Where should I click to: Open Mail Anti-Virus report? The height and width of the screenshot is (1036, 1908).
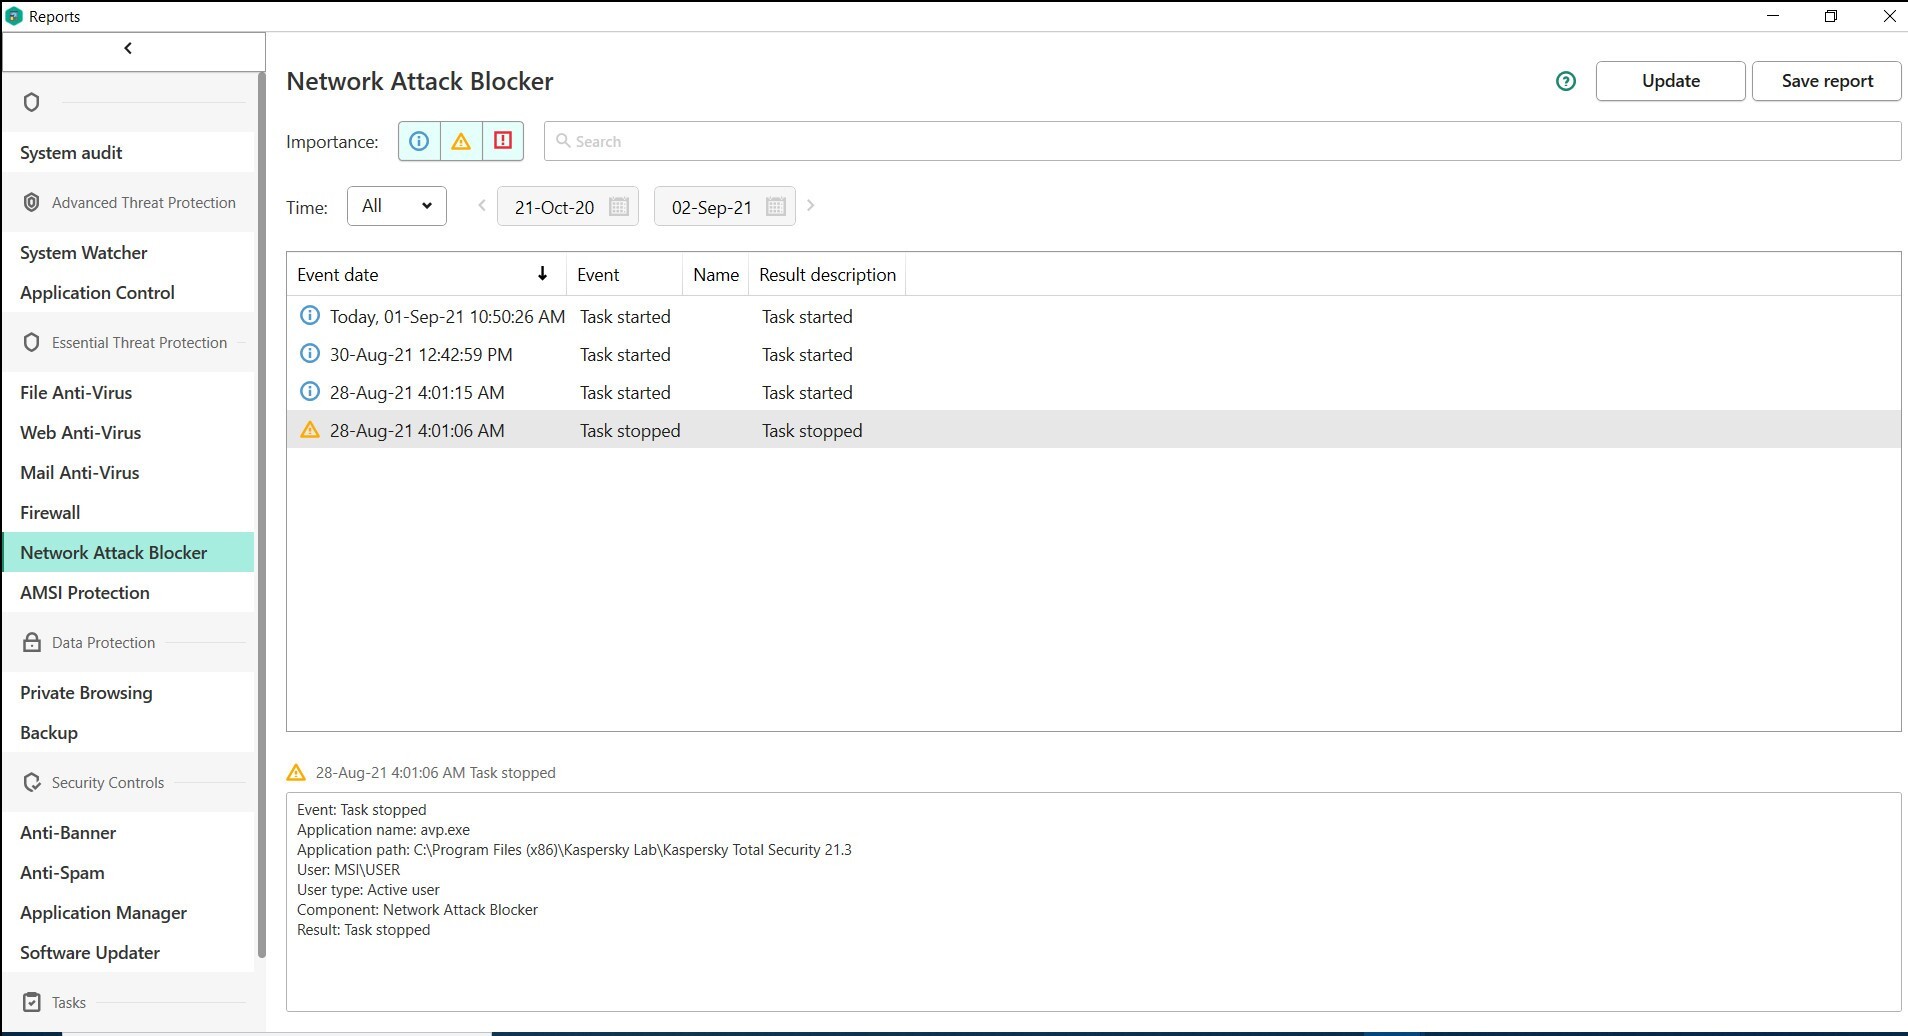tap(128, 472)
